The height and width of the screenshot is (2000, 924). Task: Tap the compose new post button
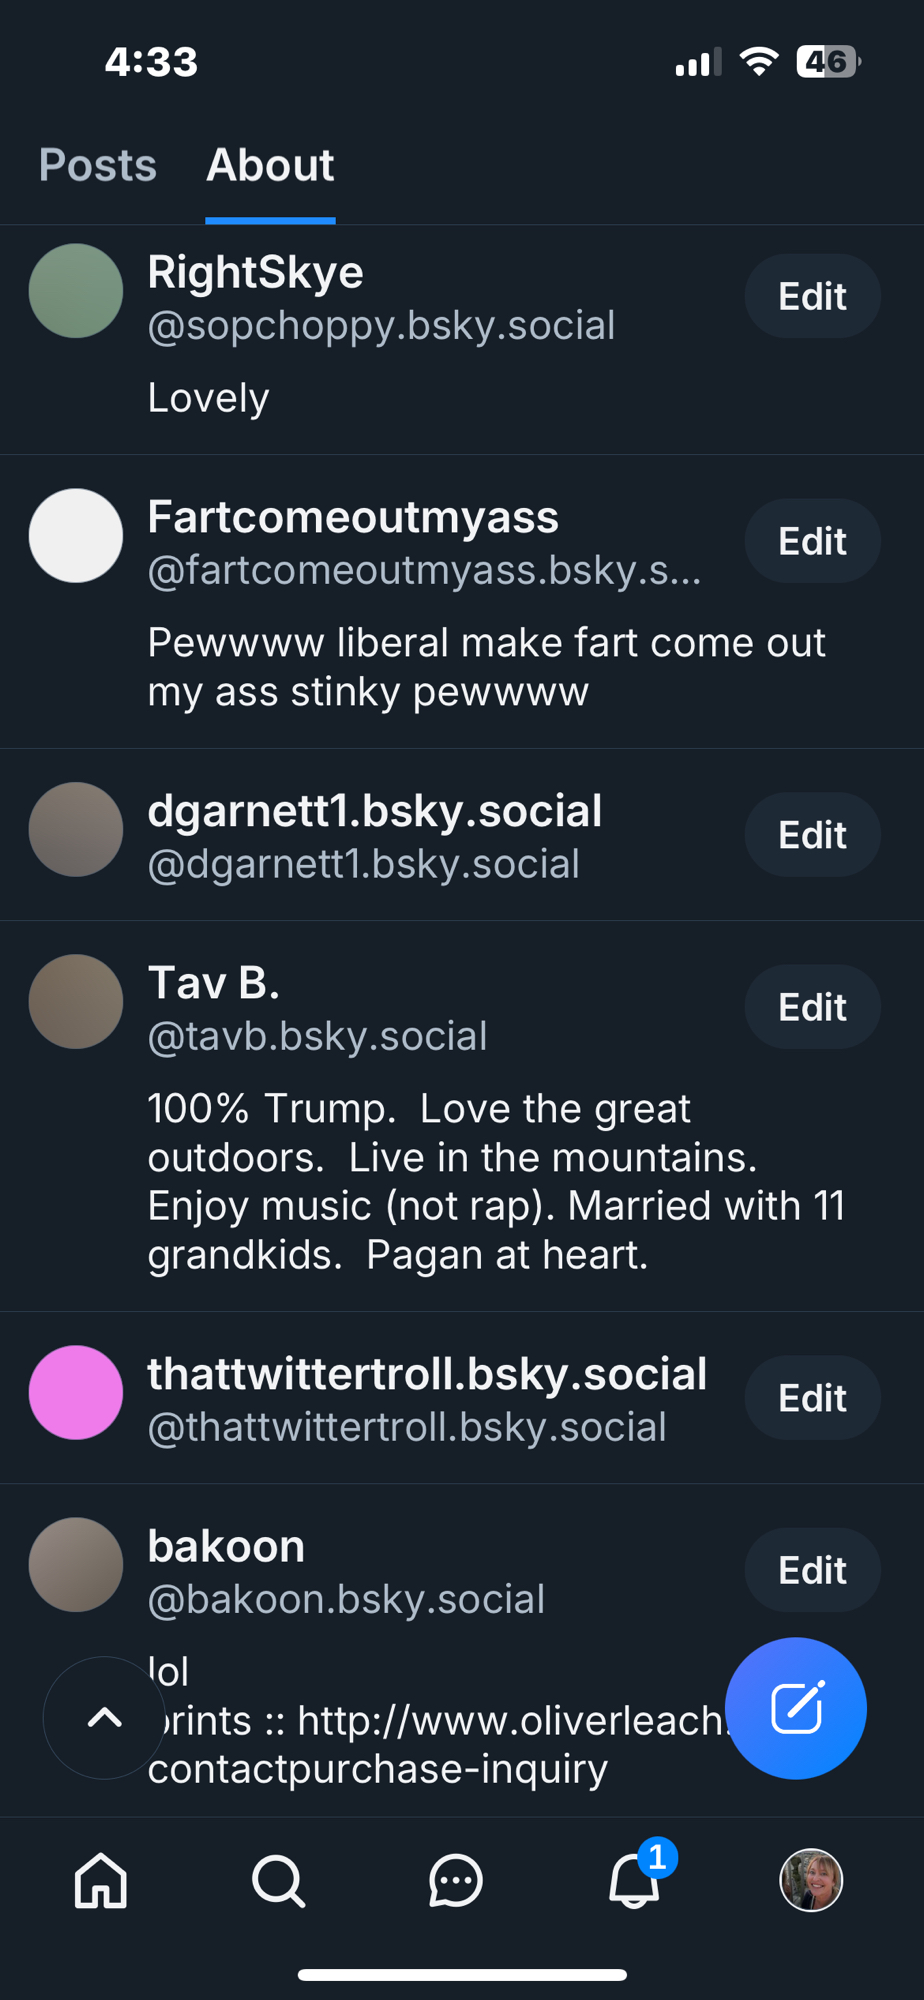796,1708
